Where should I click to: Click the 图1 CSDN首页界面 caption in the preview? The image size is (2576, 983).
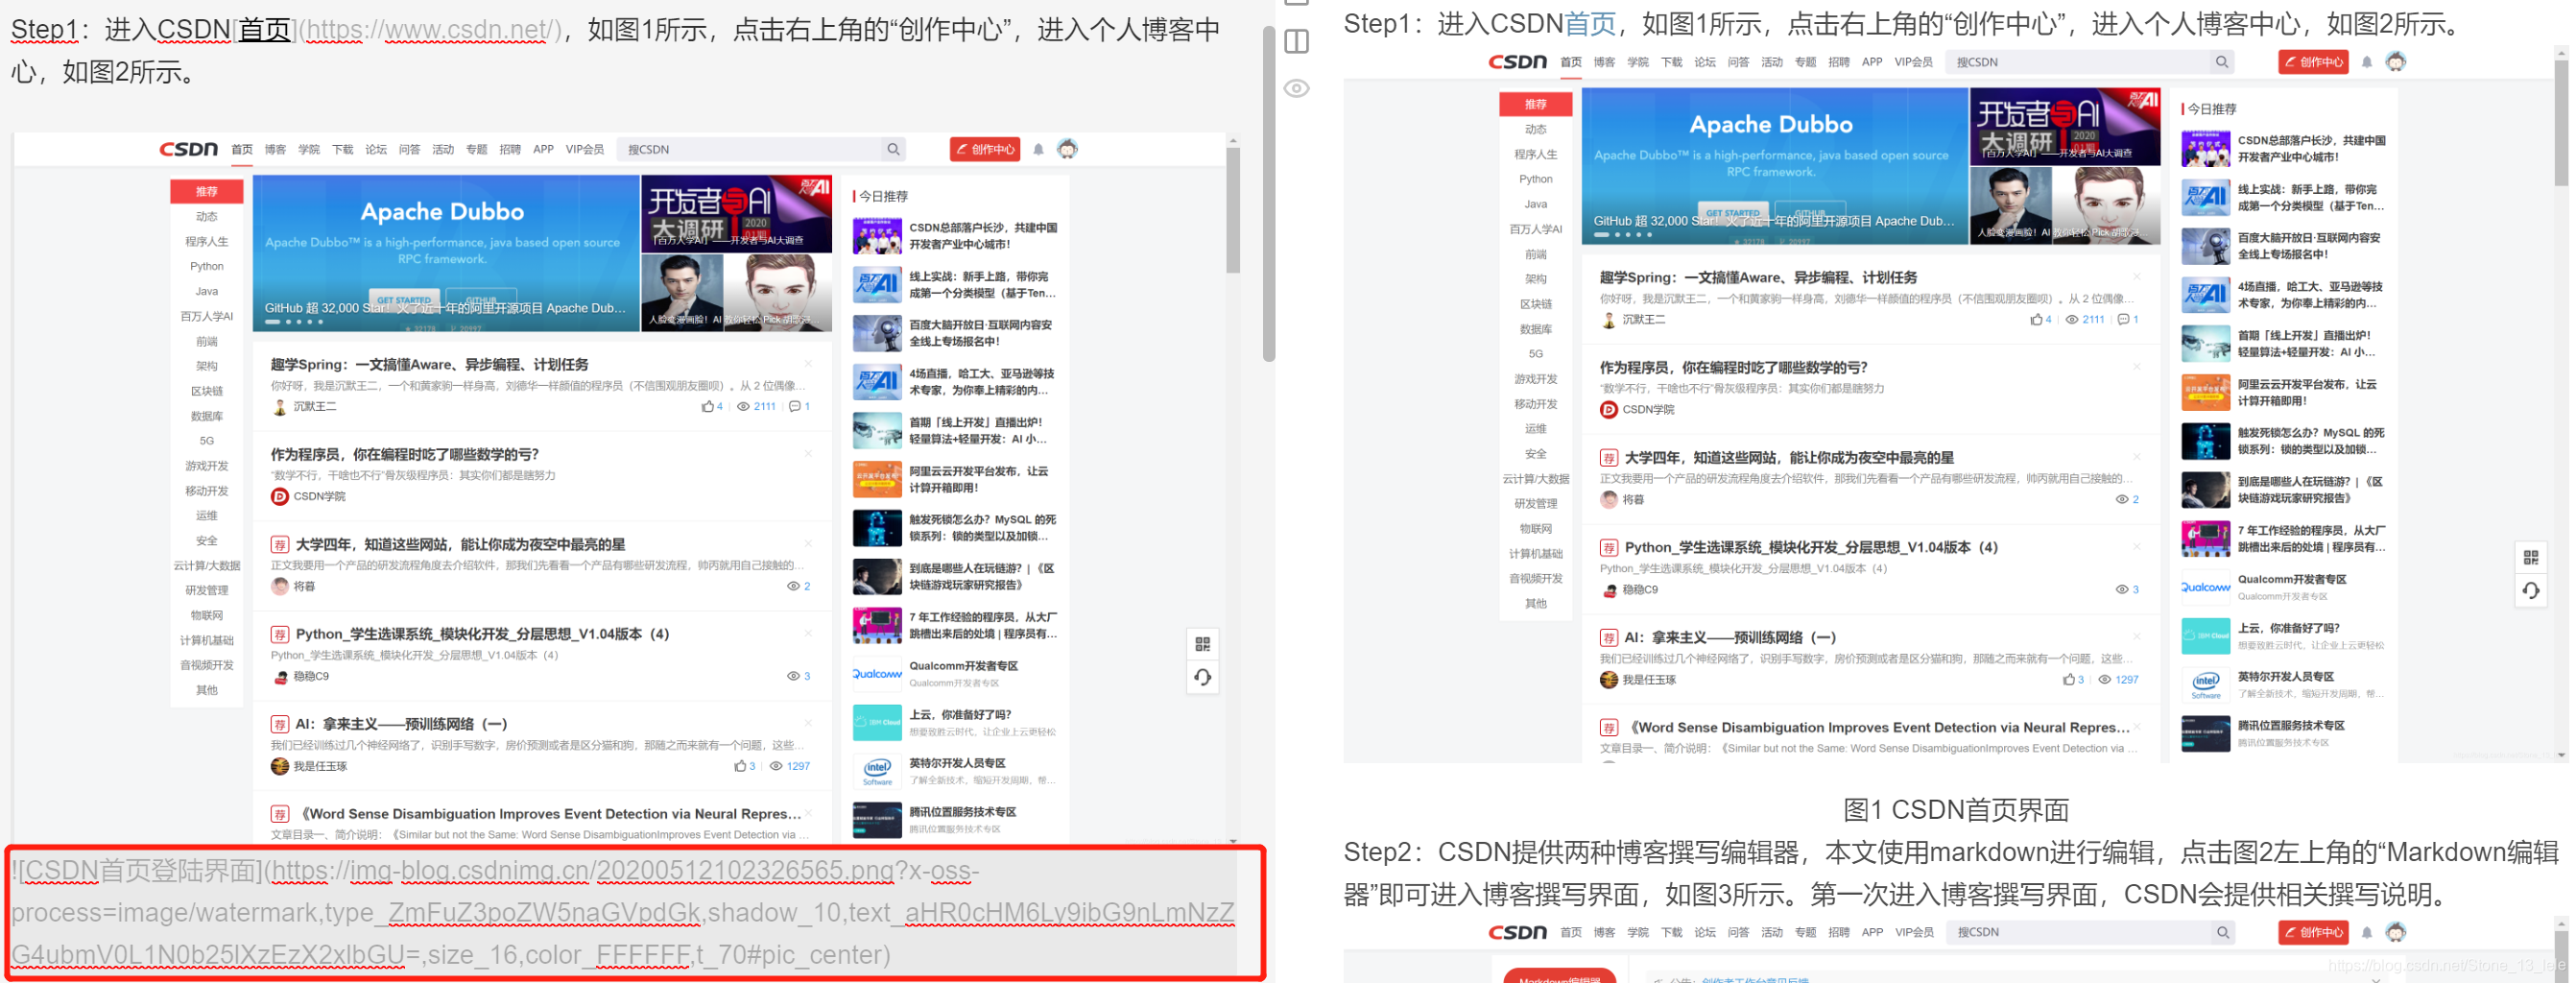tap(1955, 809)
